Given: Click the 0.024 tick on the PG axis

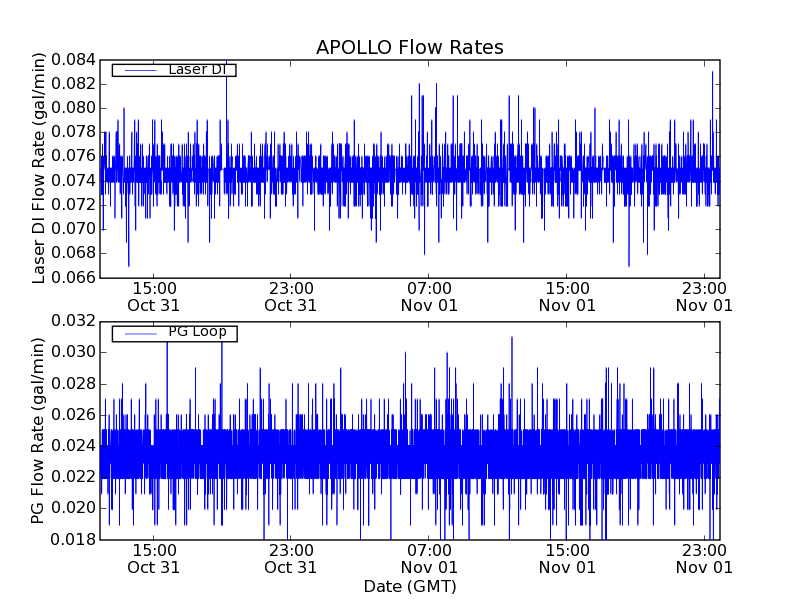Looking at the screenshot, I should tap(73, 446).
